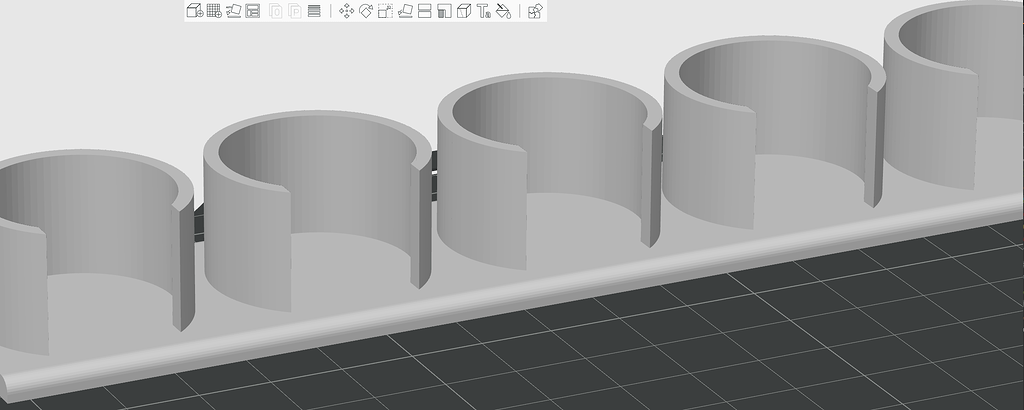1024x410 pixels.
Task: Click the Add object cube icon
Action: point(194,11)
